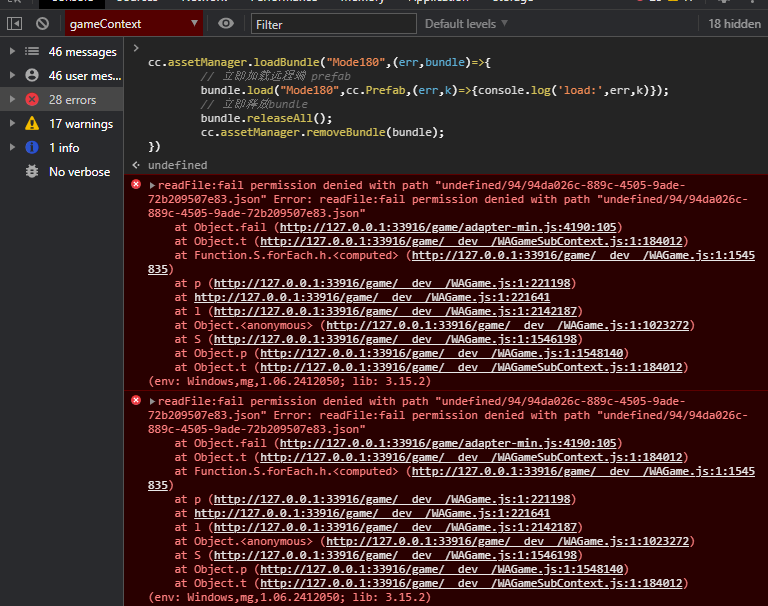Open the gameContext execution context dropdown
768x606 pixels.
coord(134,24)
